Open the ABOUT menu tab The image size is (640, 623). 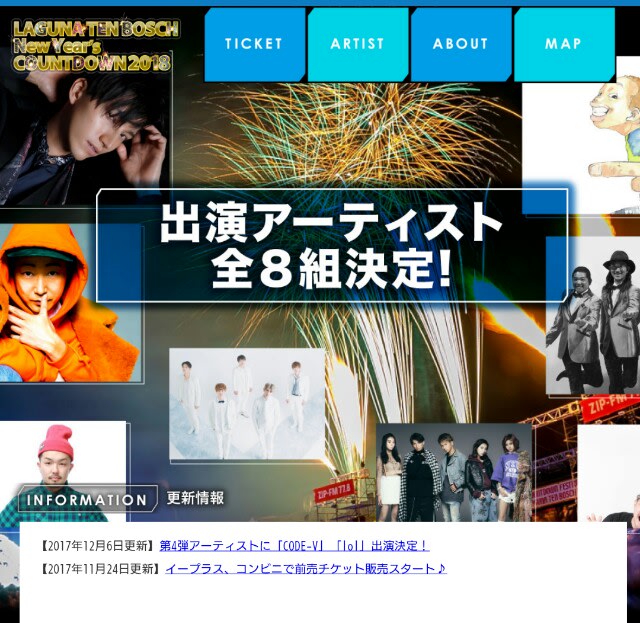pyautogui.click(x=461, y=44)
